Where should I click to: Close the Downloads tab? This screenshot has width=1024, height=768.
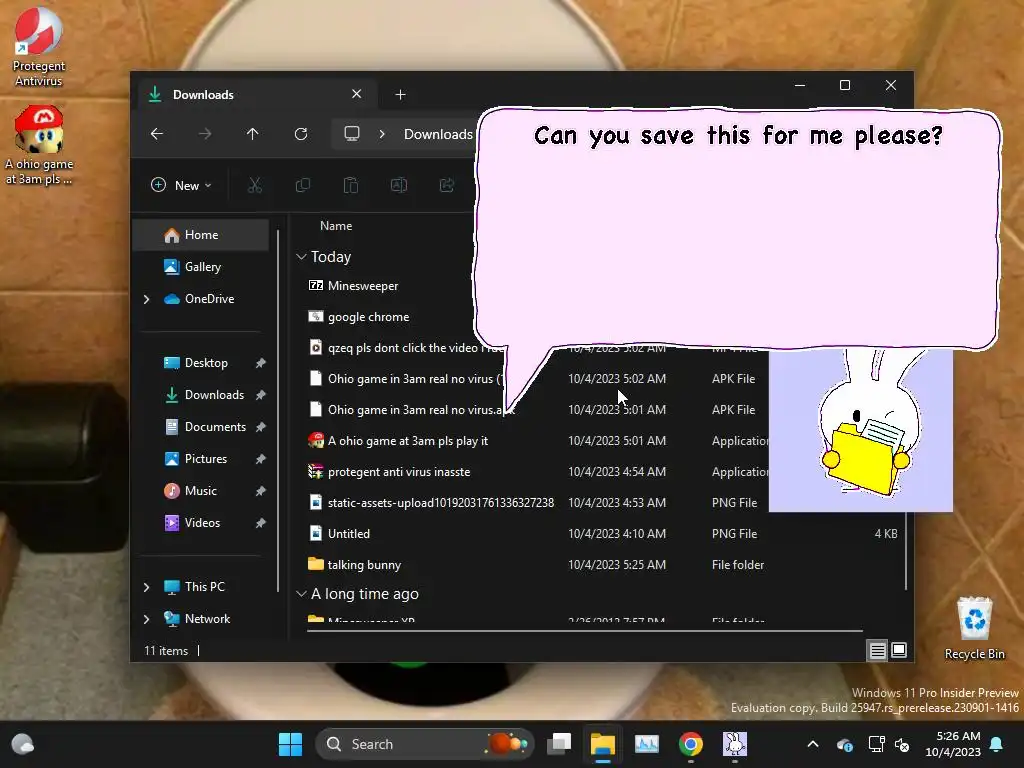pos(357,94)
